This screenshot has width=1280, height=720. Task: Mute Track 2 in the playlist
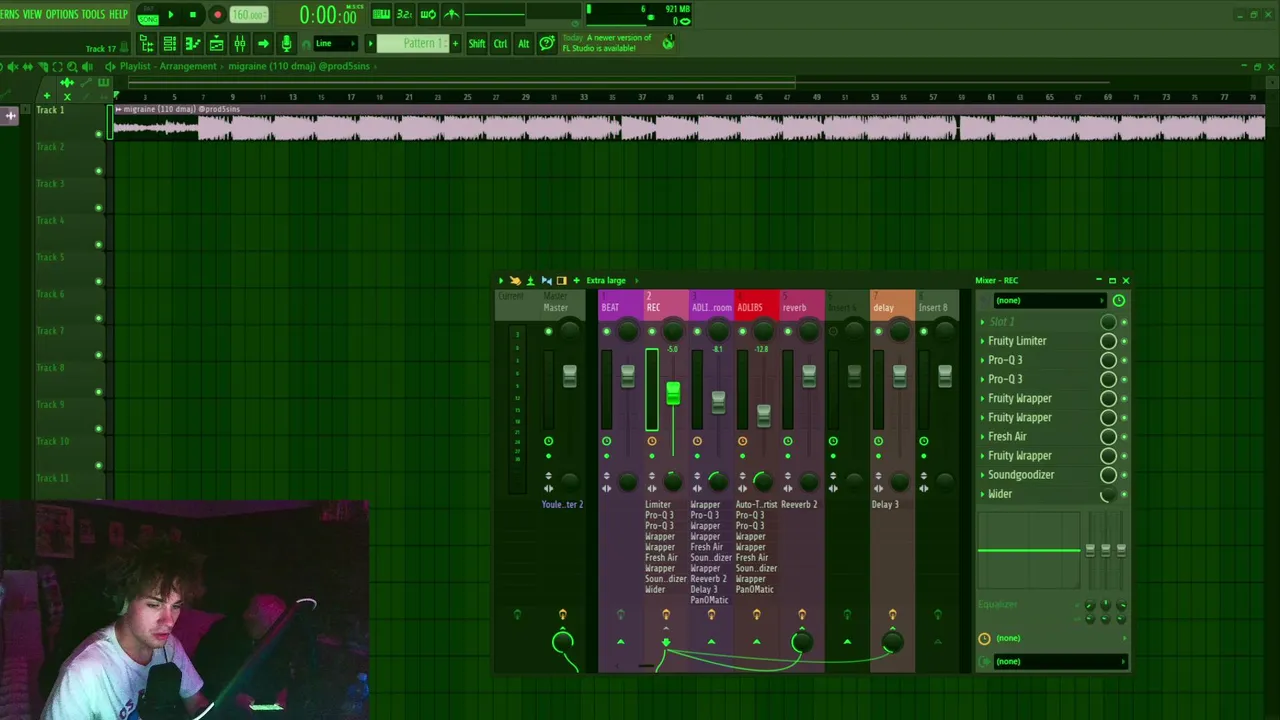click(x=99, y=170)
